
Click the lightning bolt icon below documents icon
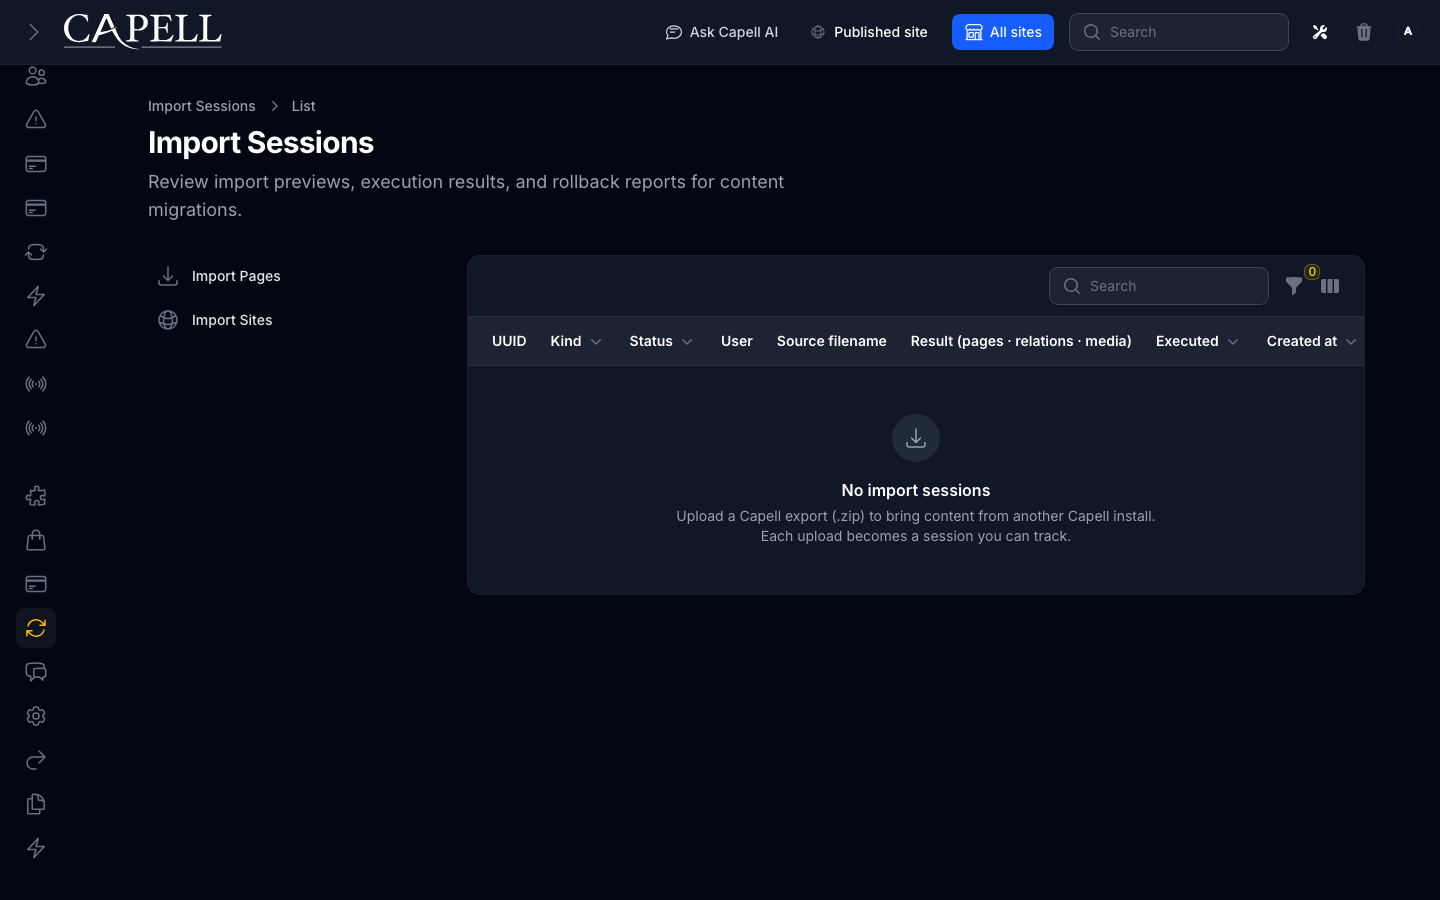tap(36, 848)
